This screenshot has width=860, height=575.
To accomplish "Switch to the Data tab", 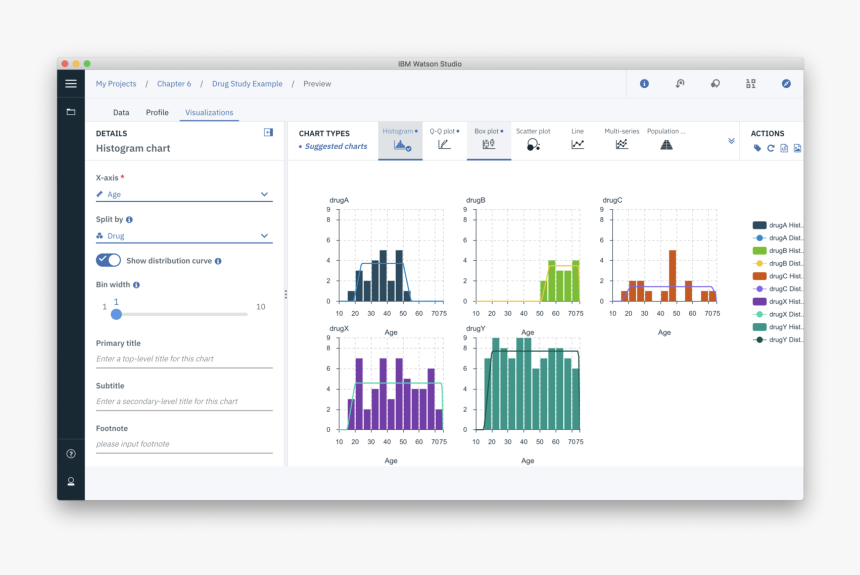I will tap(121, 112).
